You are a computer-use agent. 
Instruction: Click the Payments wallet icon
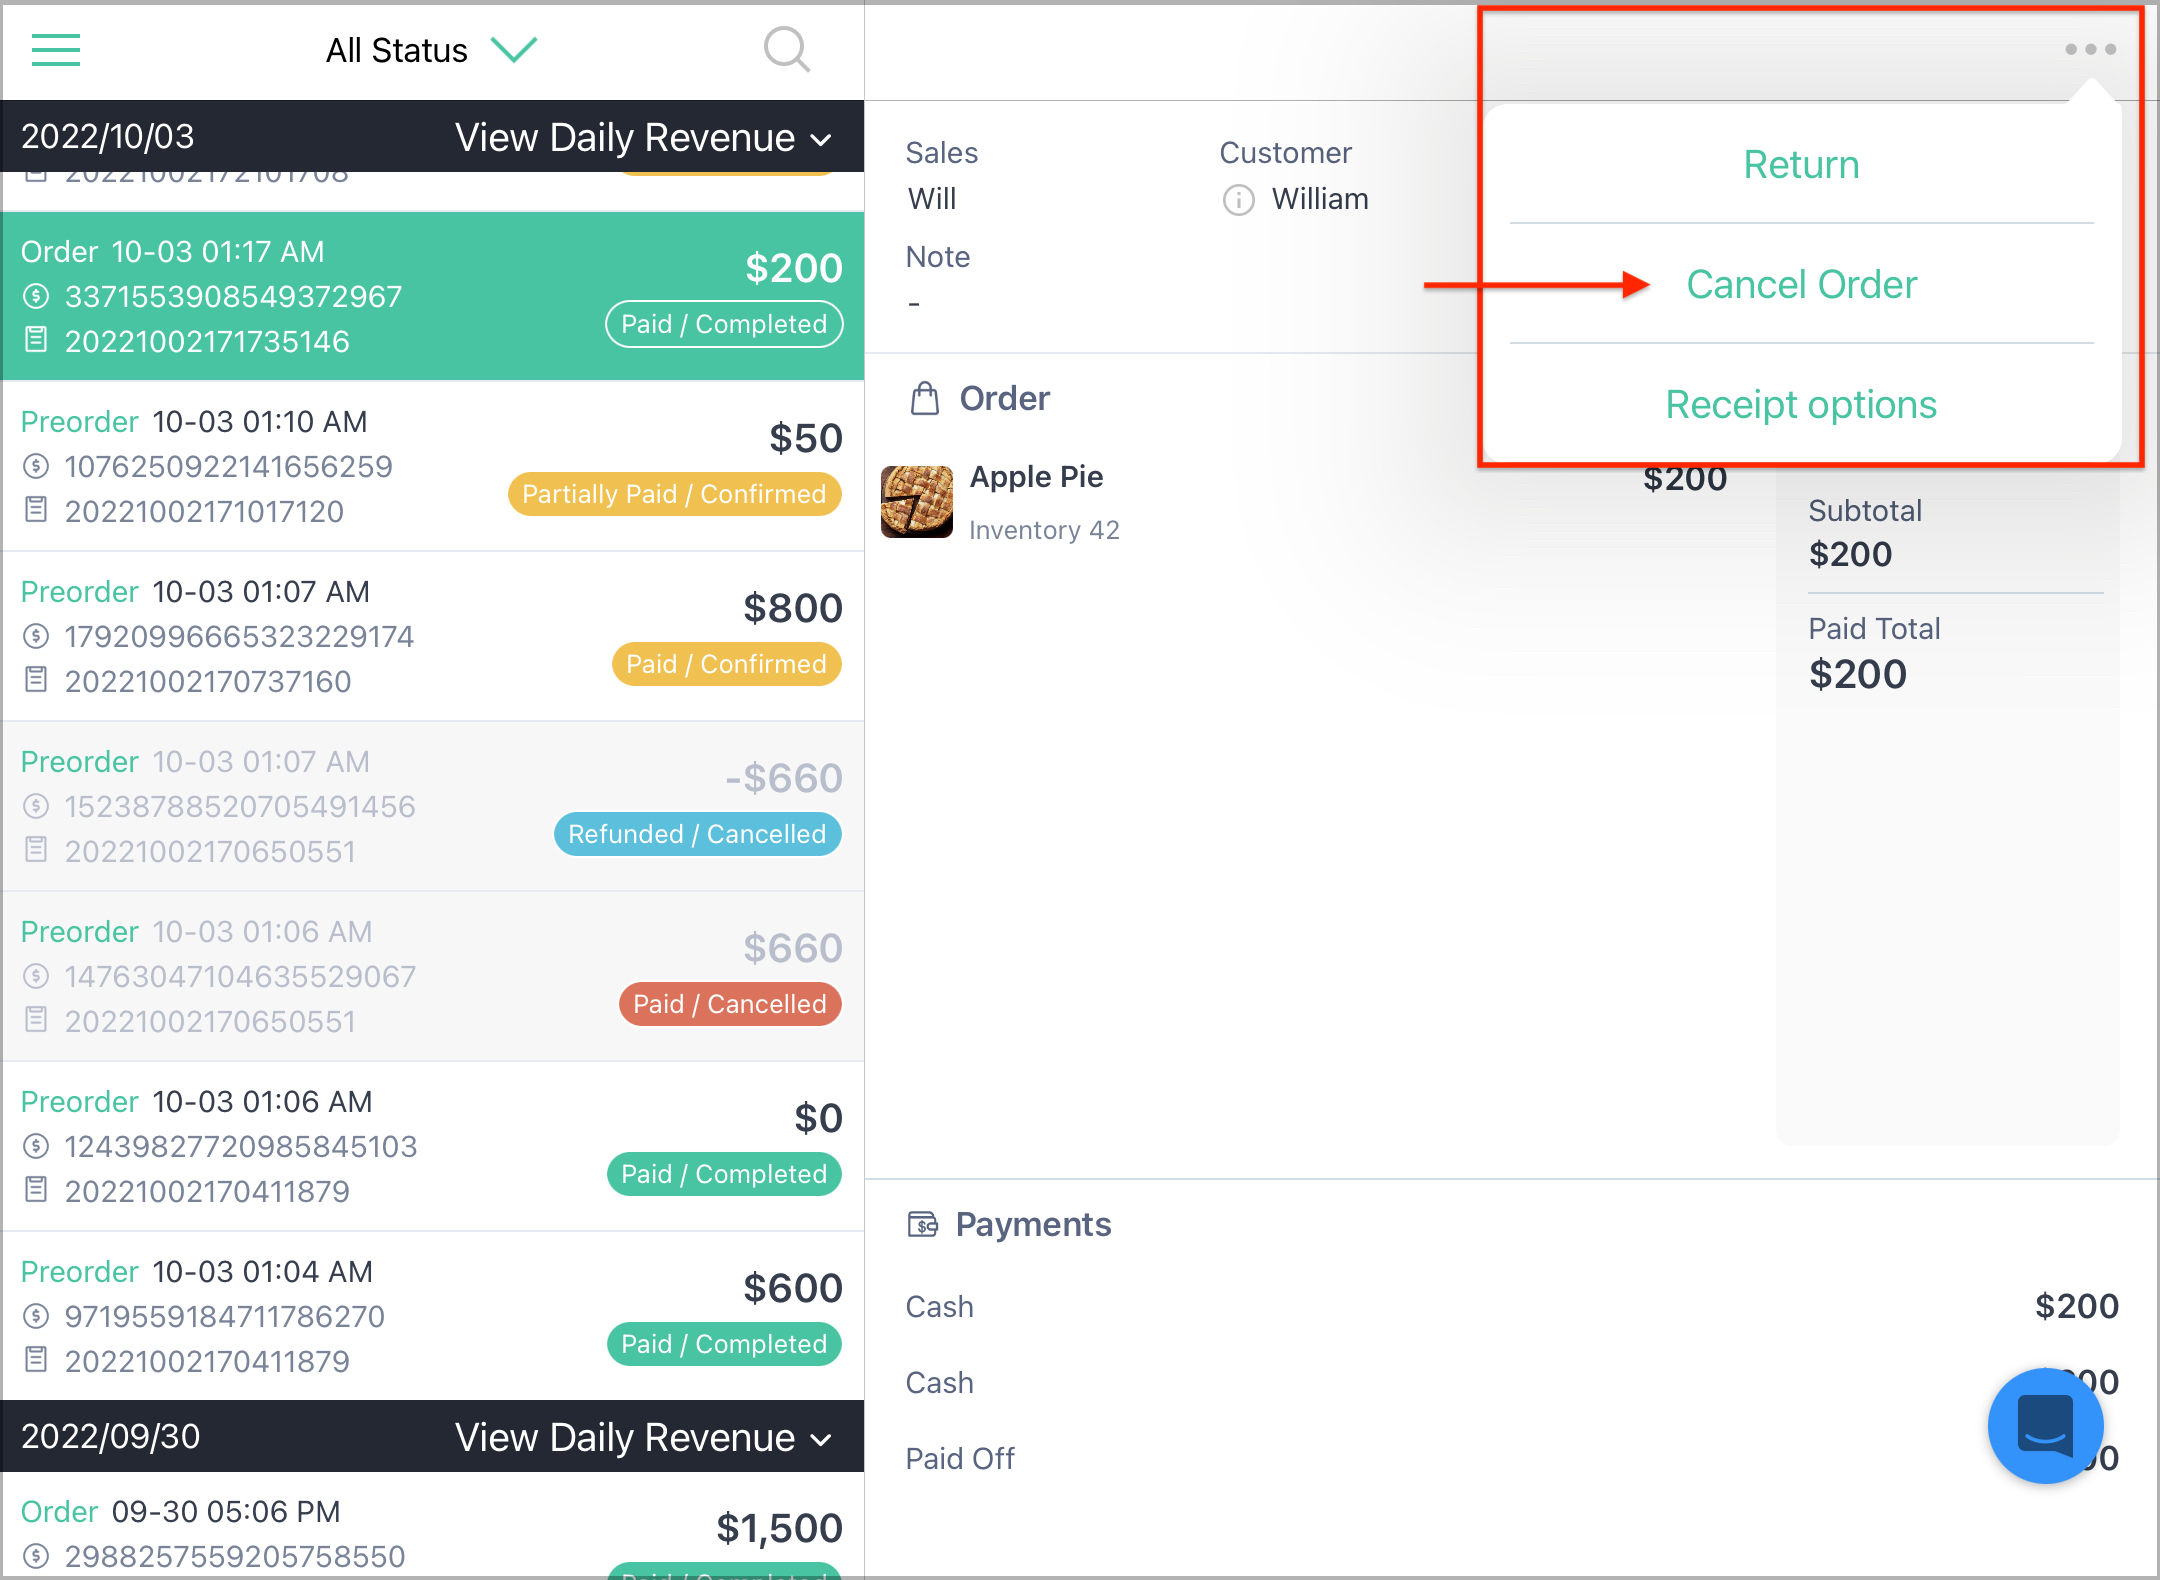pyautogui.click(x=922, y=1224)
